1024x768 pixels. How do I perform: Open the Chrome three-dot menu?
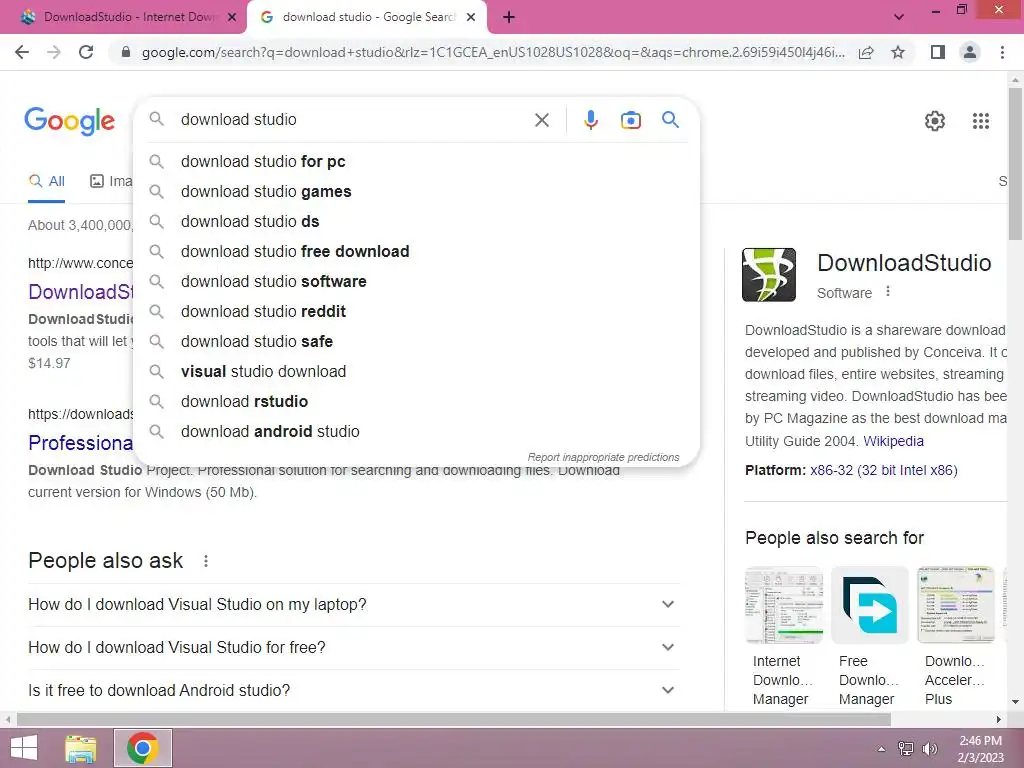pyautogui.click(x=1002, y=52)
